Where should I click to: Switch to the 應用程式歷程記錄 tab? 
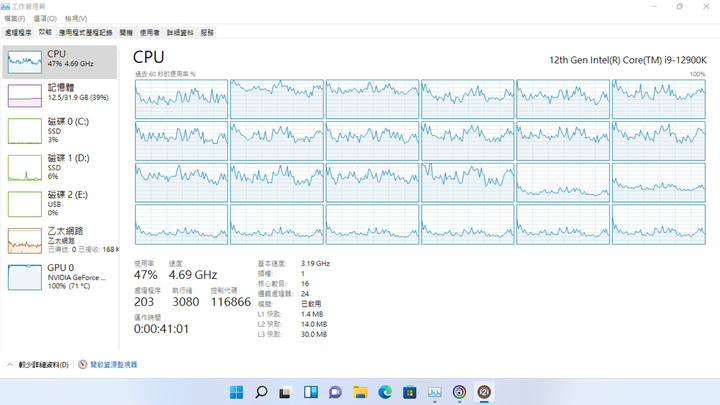(85, 33)
